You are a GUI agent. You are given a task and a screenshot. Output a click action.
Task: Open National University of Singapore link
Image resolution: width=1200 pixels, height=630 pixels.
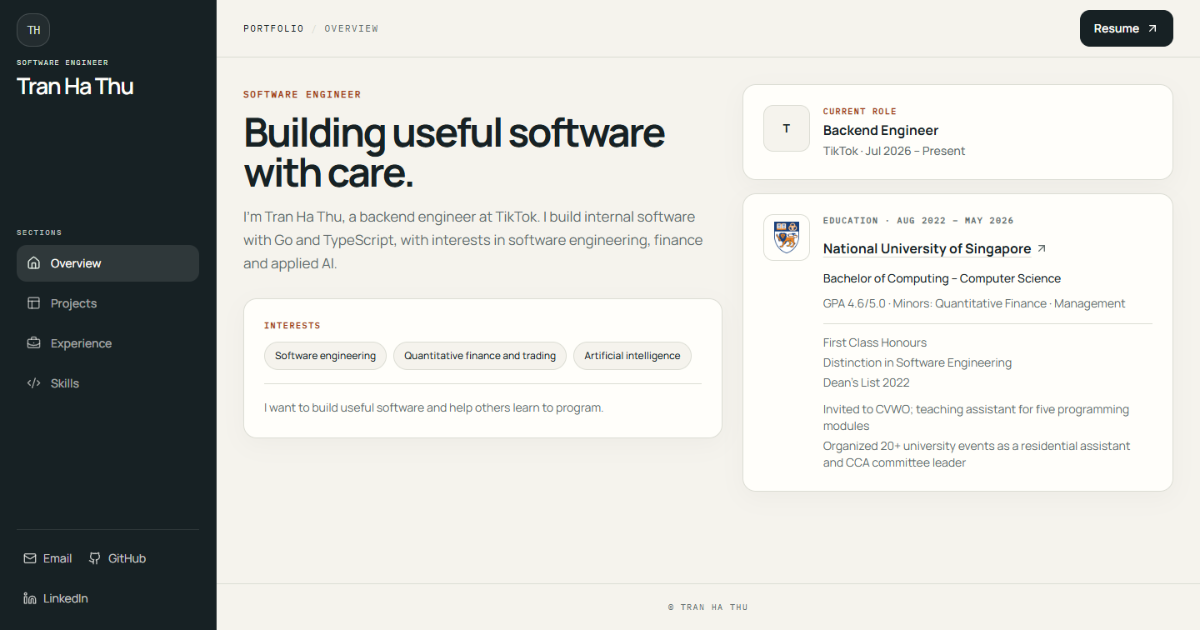click(935, 249)
